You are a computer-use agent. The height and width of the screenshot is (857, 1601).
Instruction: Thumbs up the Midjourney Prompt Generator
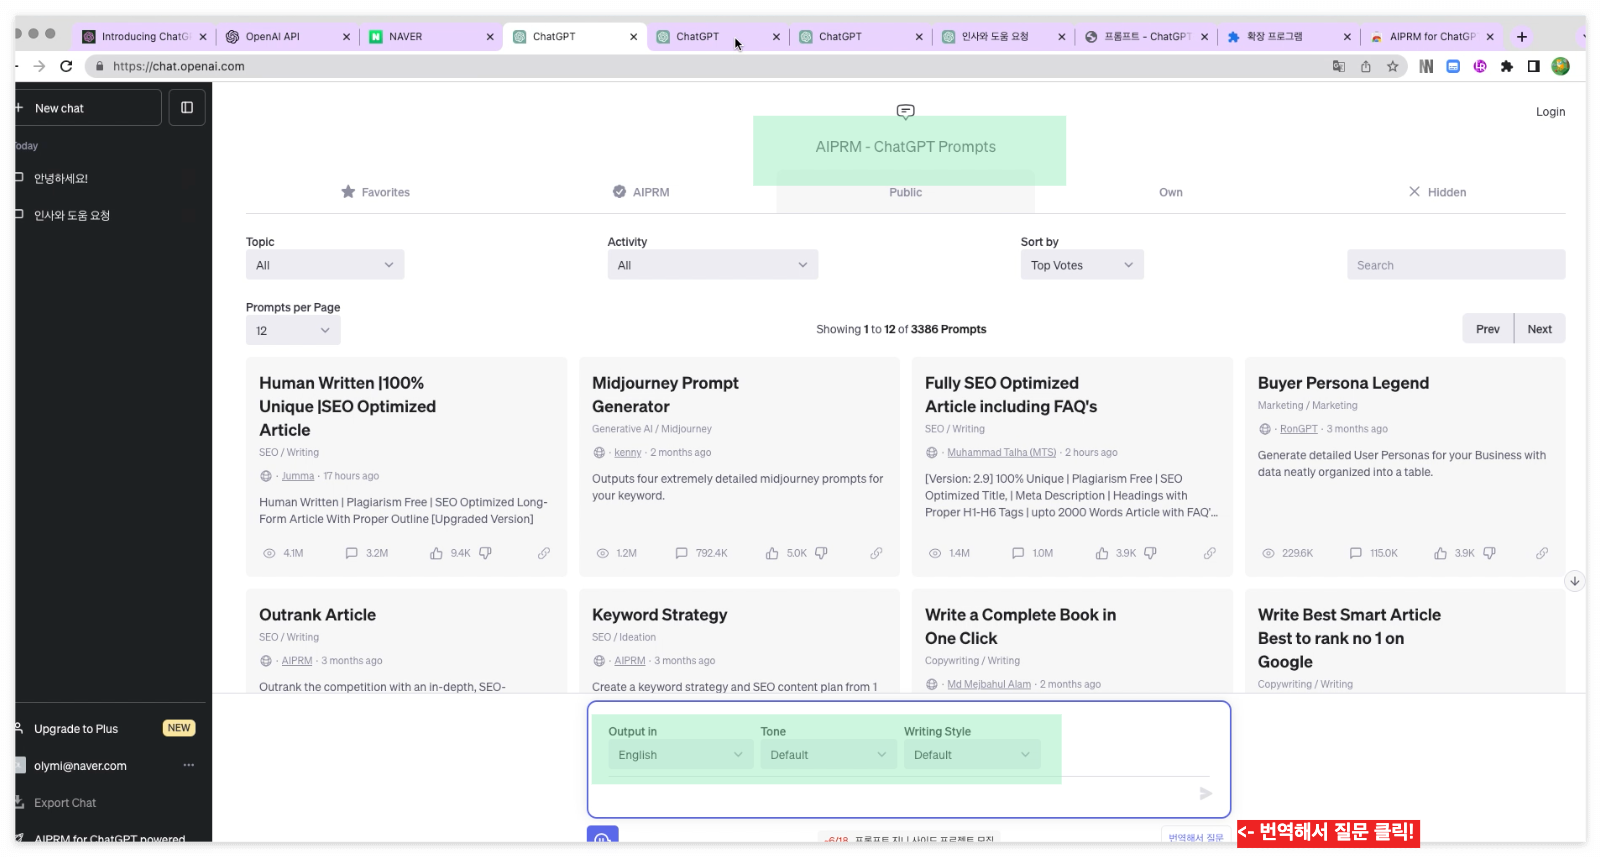point(772,553)
